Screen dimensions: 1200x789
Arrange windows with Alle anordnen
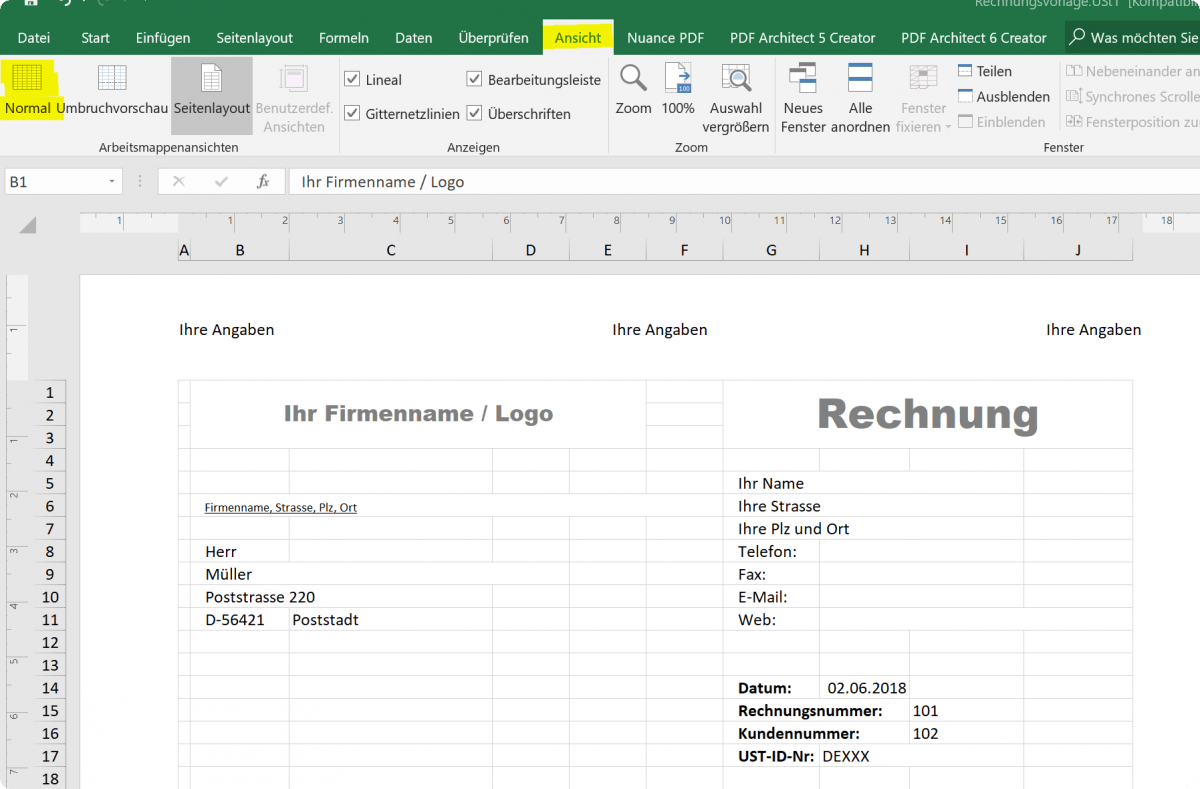(860, 95)
